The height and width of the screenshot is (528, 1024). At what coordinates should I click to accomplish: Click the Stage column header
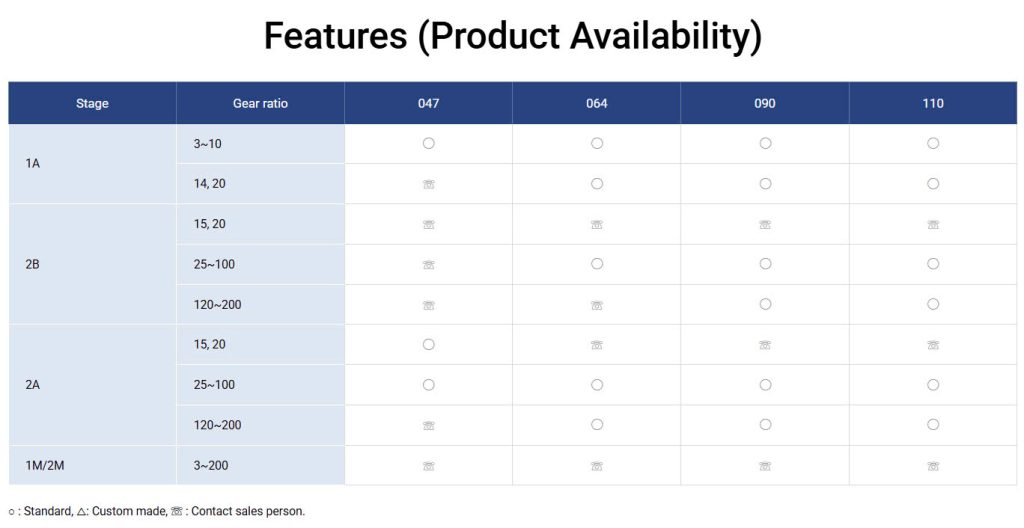coord(92,103)
